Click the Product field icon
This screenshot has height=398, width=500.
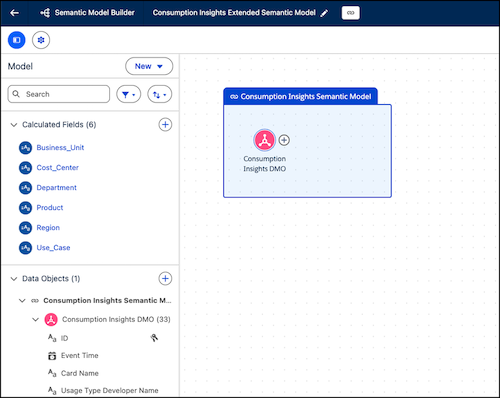[25, 208]
